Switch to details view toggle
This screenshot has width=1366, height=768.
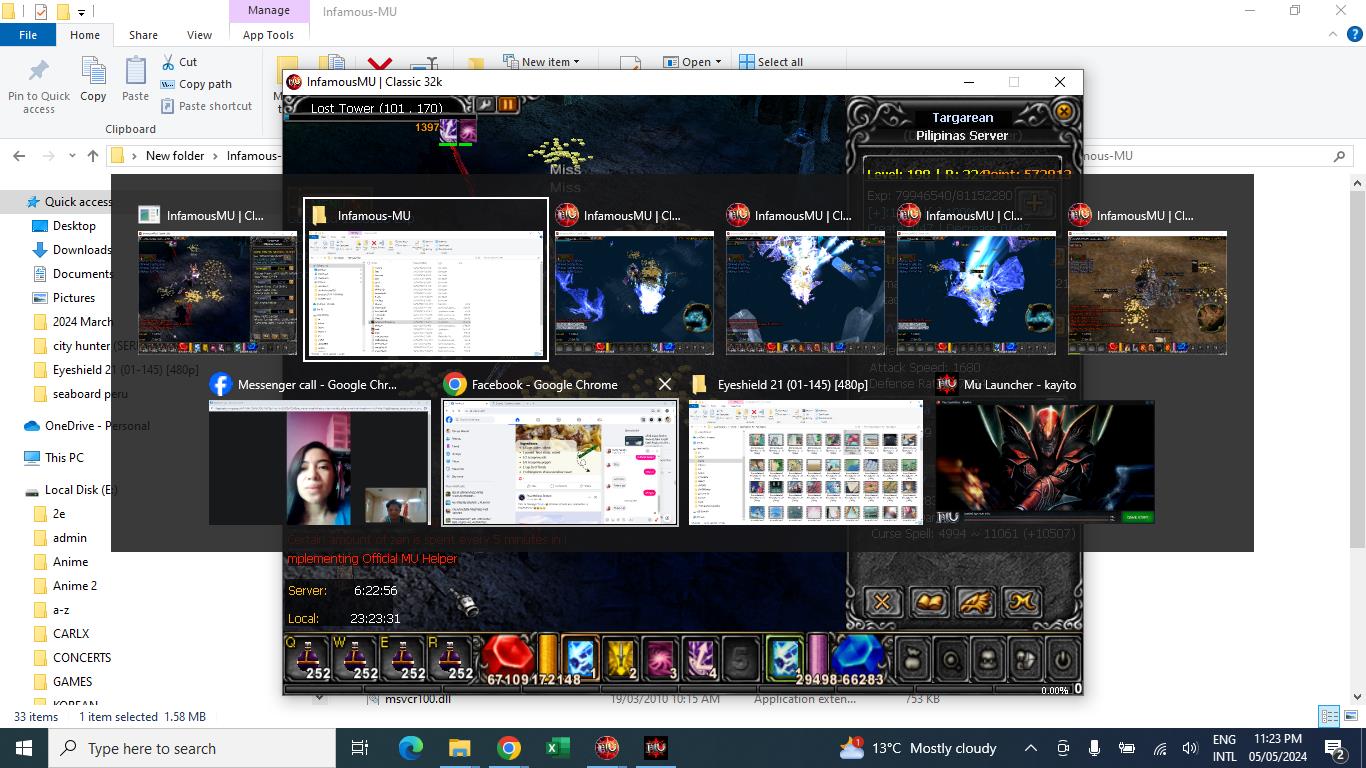click(1328, 717)
